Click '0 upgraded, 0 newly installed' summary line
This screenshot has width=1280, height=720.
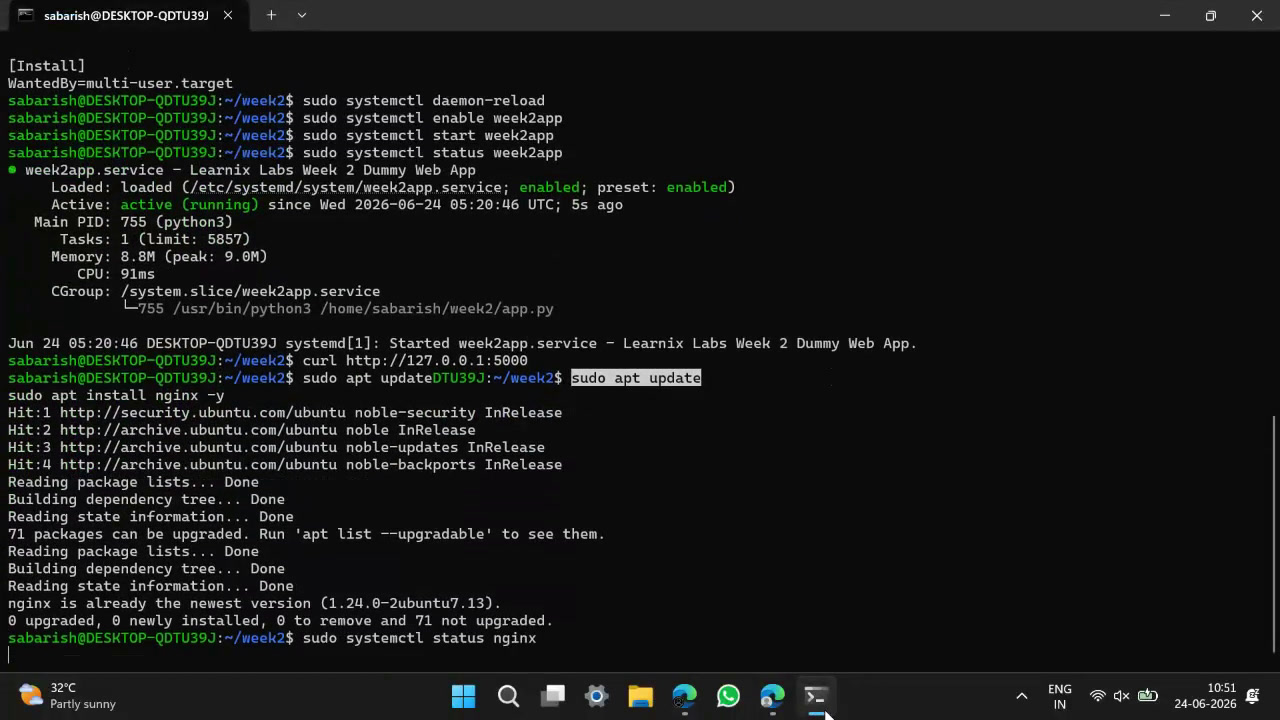280,621
